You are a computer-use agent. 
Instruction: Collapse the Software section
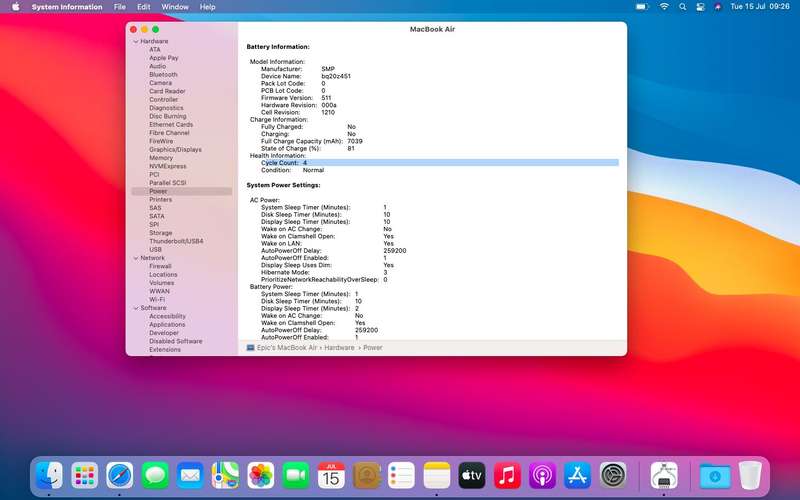(136, 308)
